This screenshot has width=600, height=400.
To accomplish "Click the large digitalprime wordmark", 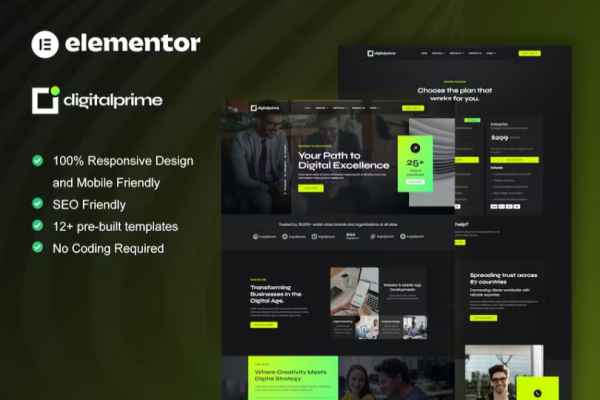I will 113,100.
